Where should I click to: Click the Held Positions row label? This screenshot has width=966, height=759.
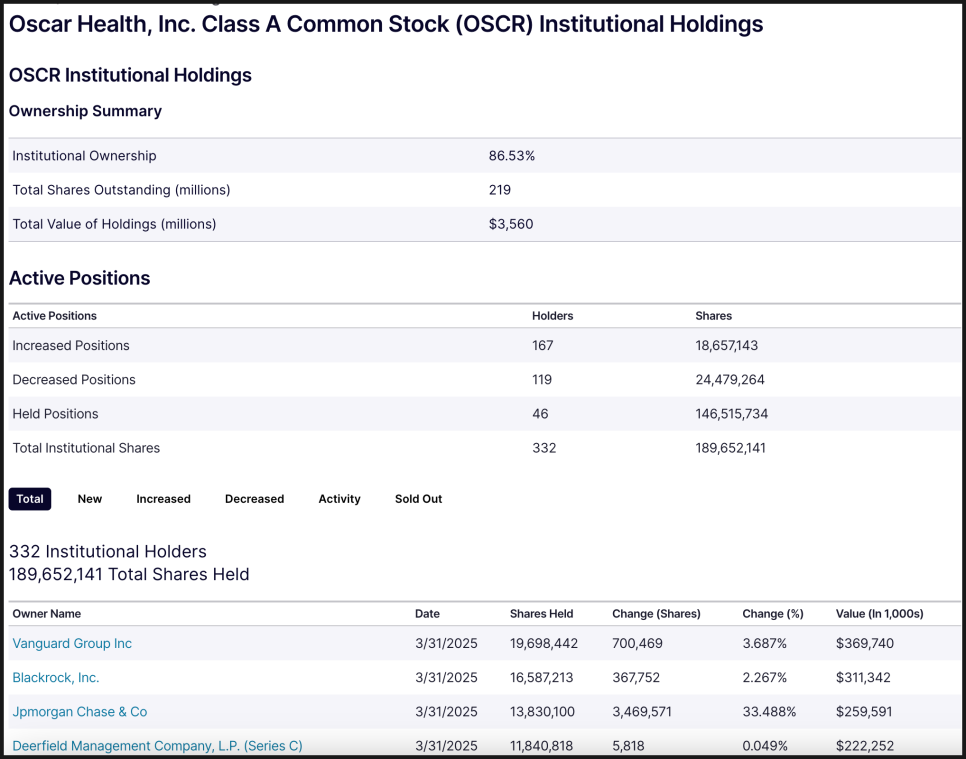click(55, 414)
